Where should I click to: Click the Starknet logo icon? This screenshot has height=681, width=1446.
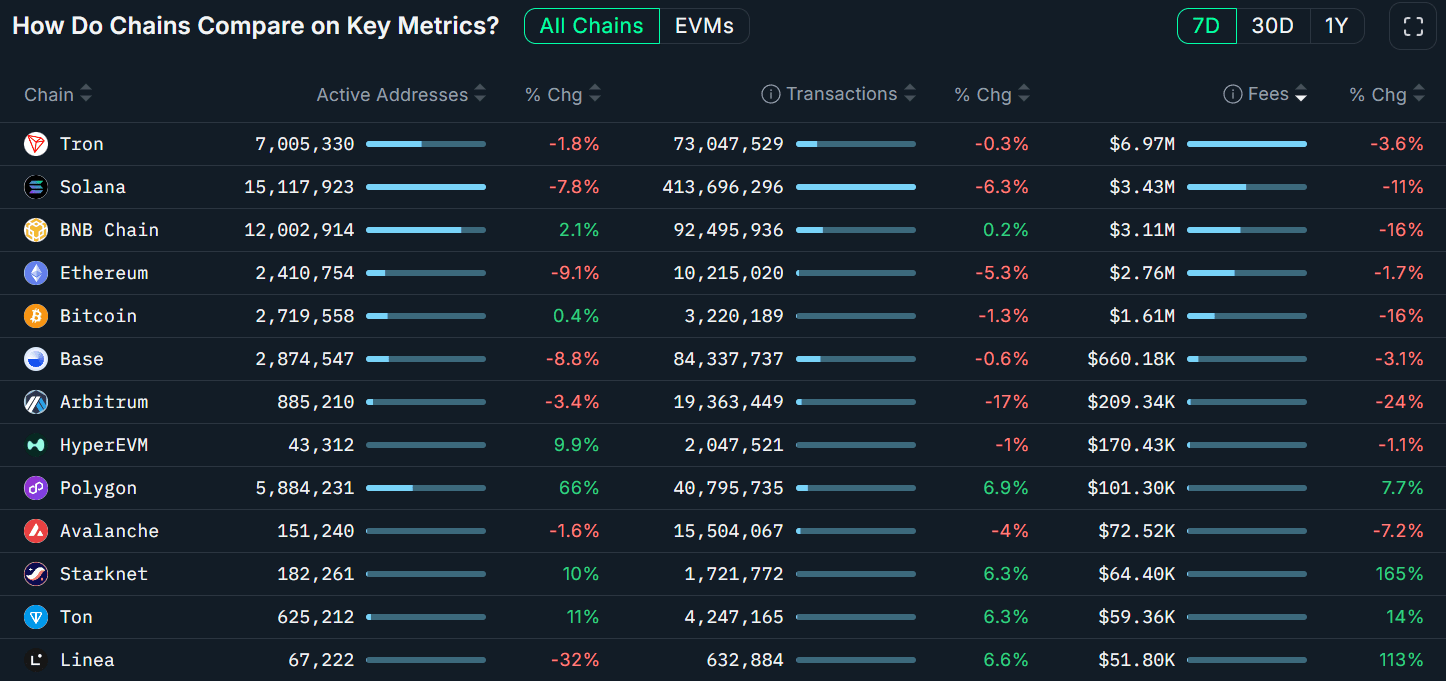coord(36,574)
